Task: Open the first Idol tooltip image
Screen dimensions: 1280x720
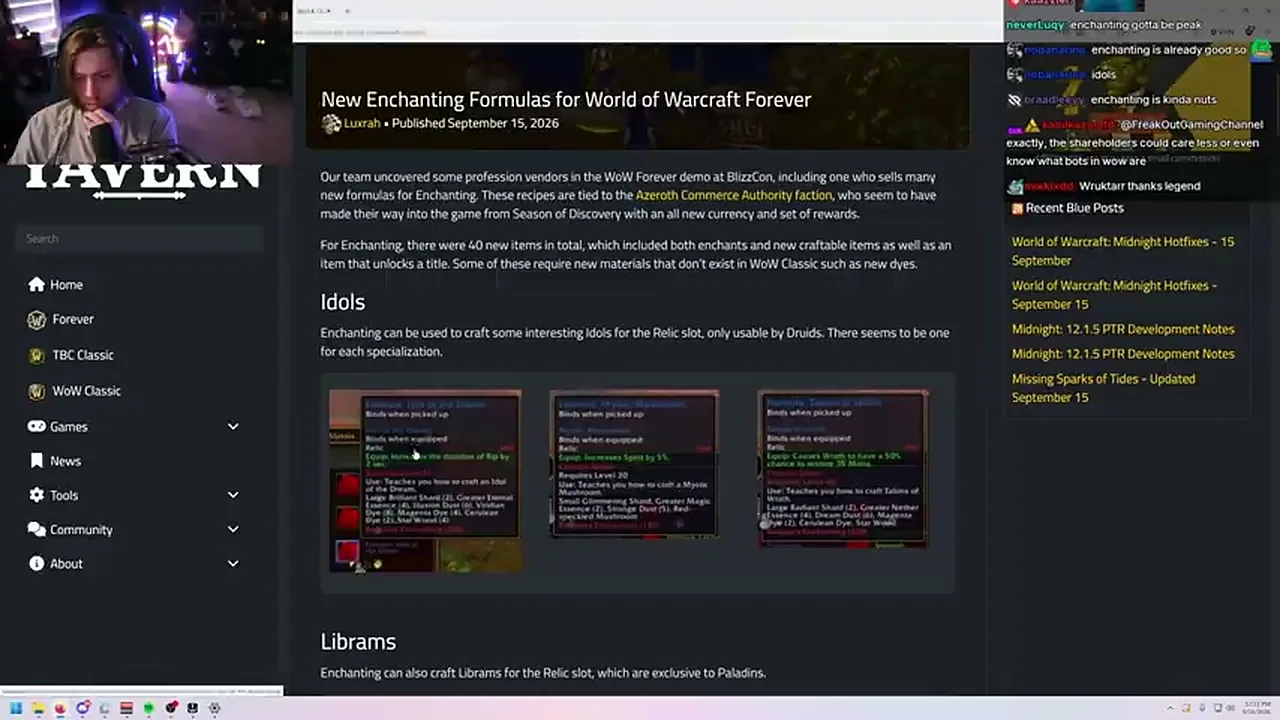Action: point(425,481)
